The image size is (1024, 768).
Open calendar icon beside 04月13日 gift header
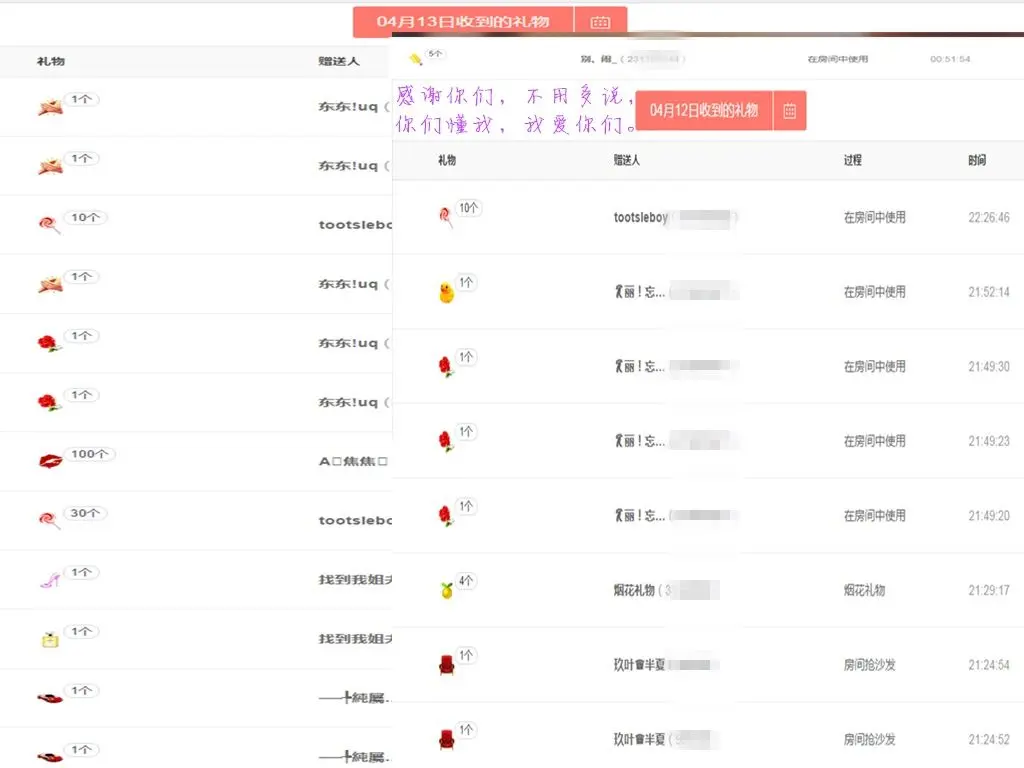[x=600, y=22]
